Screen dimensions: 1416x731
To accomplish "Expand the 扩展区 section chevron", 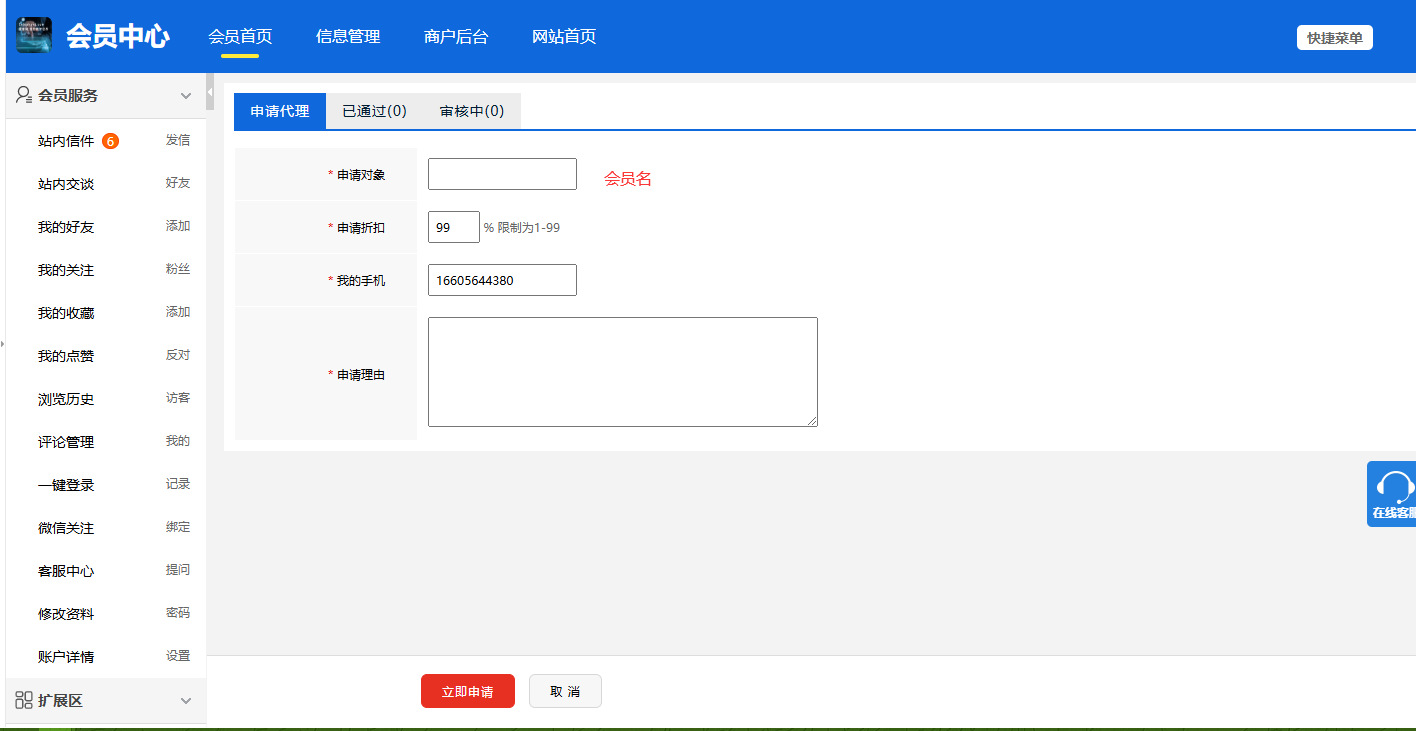I will (x=185, y=701).
